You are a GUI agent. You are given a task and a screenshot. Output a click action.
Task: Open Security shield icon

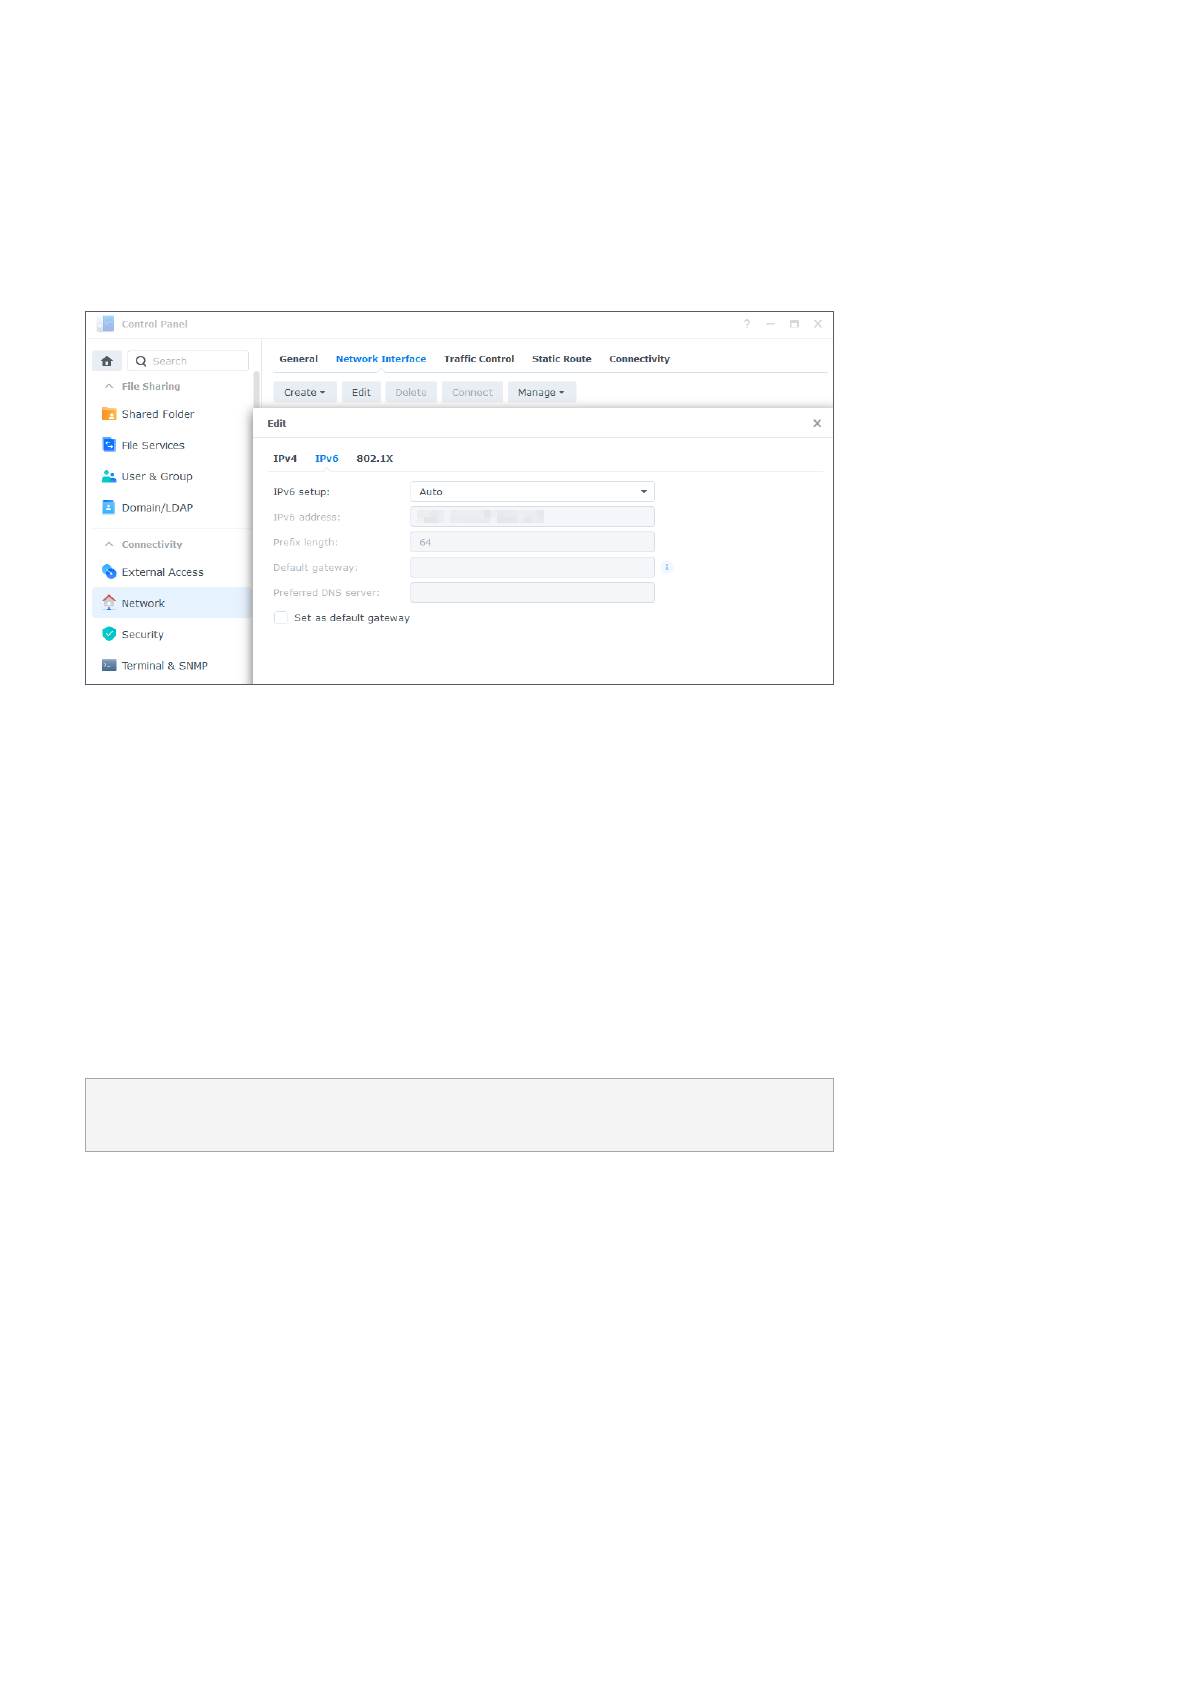coord(109,634)
